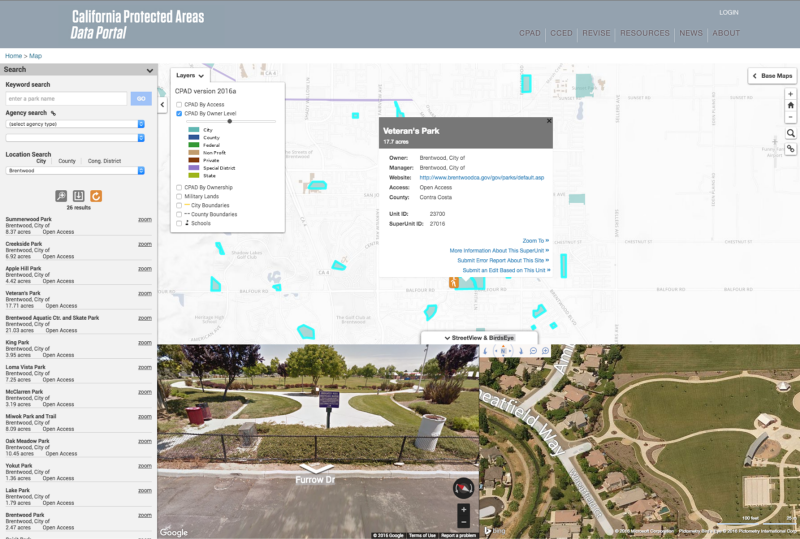This screenshot has width=800, height=539.
Task: Open the Layers dropdown
Action: tap(189, 76)
